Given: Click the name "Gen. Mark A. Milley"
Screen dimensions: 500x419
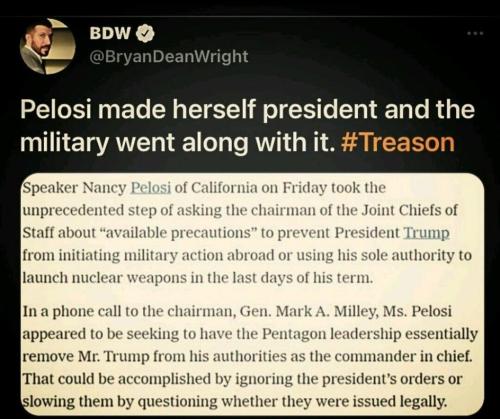Looking at the screenshot, I should 310,312.
